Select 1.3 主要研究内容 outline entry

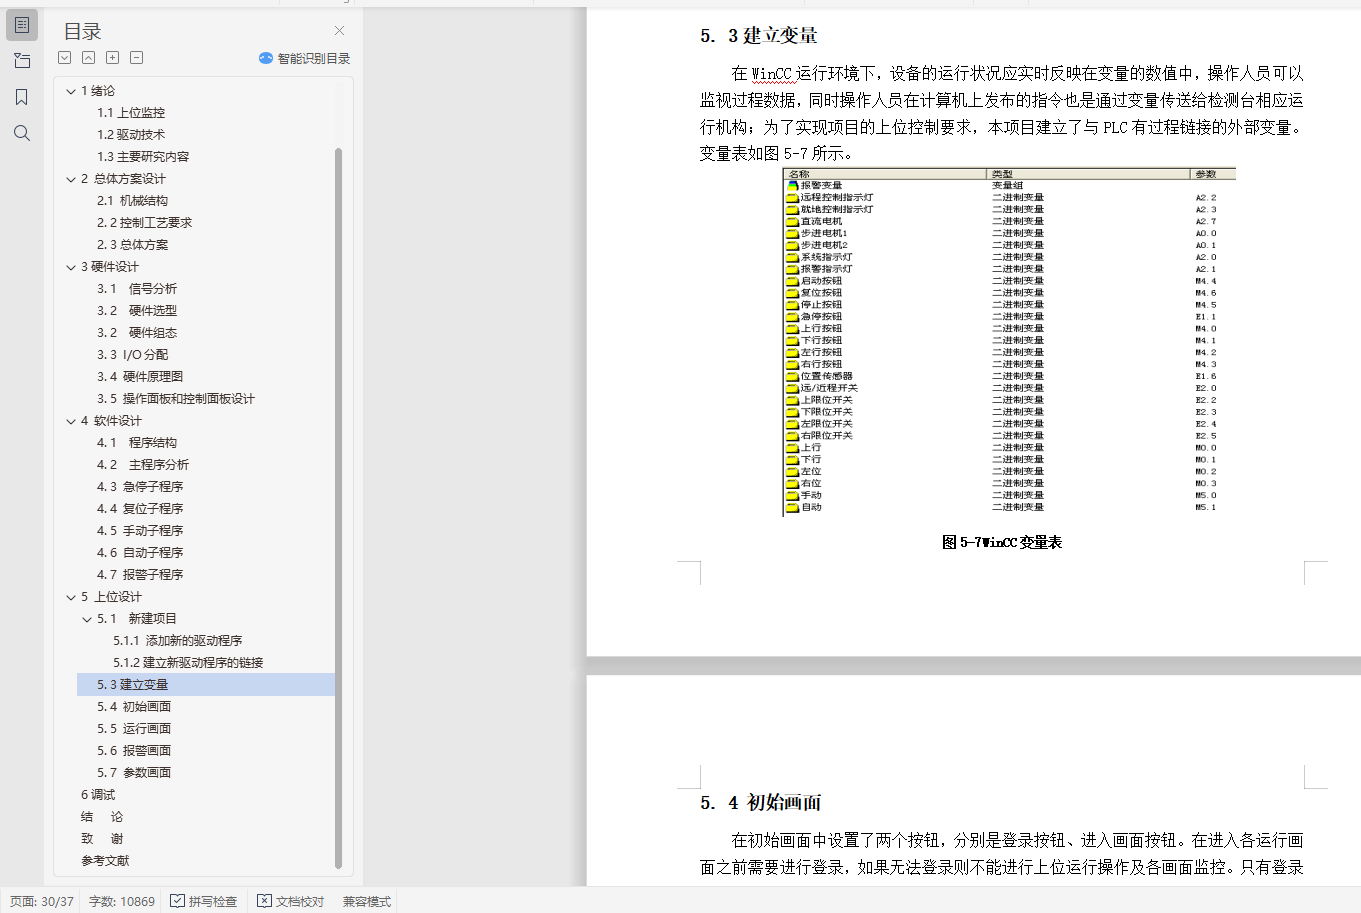[x=143, y=157]
